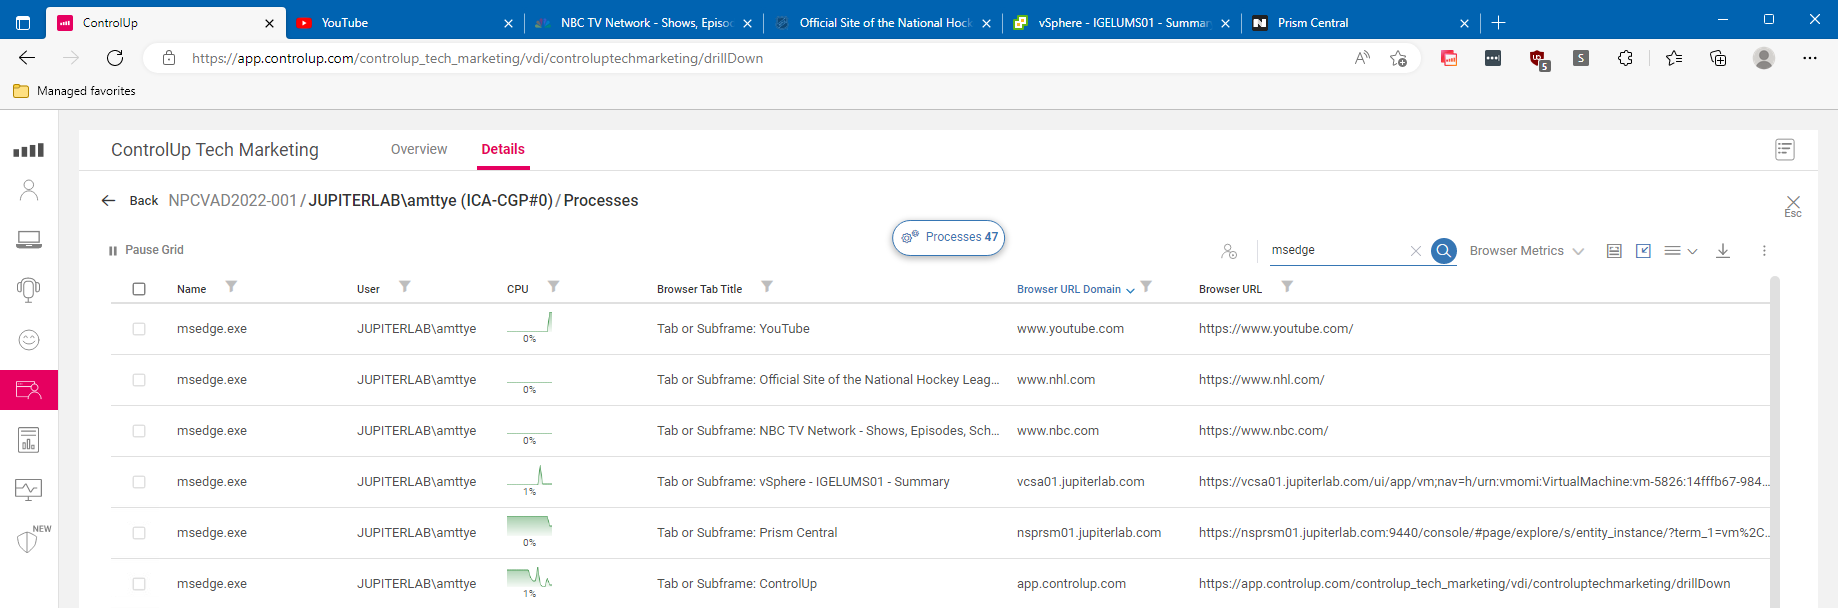Click the grid vertical scrollbar
1838x608 pixels.
coord(1775,440)
